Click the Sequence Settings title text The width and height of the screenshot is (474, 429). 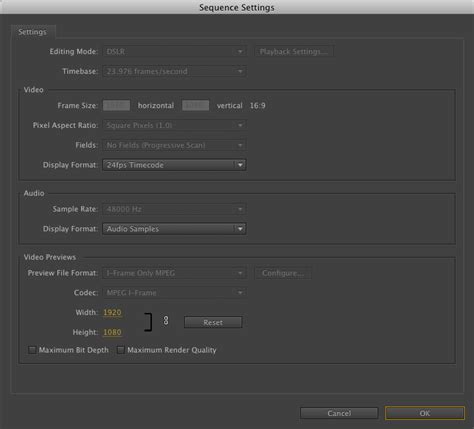tap(237, 7)
